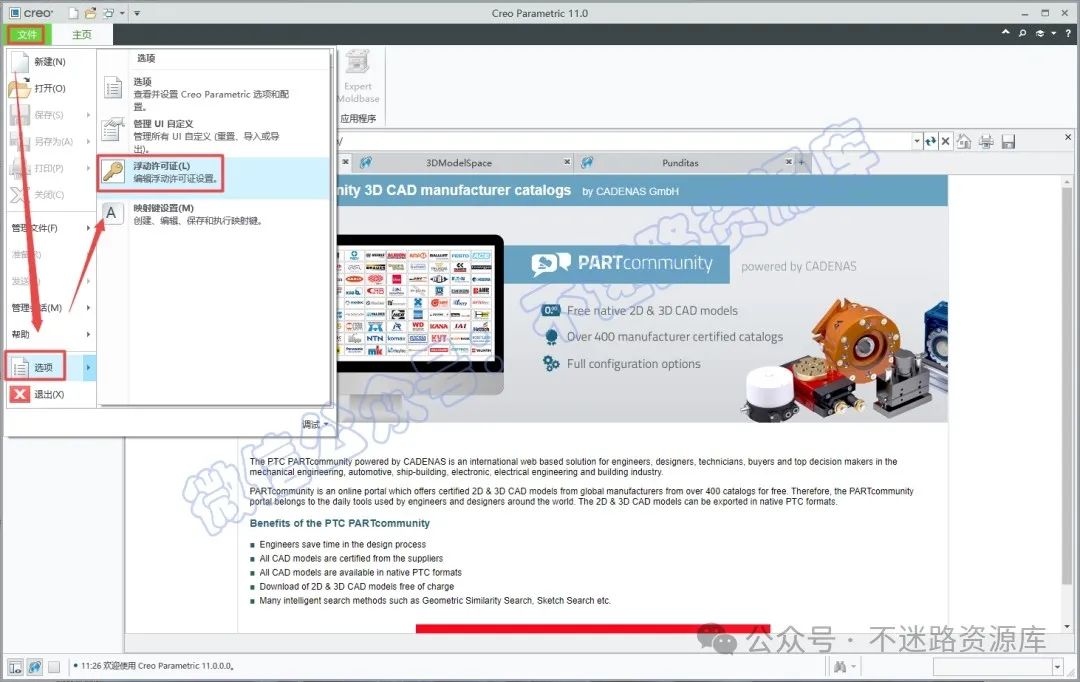Click the browser save page icon
The height and width of the screenshot is (682, 1080).
[x=1008, y=142]
